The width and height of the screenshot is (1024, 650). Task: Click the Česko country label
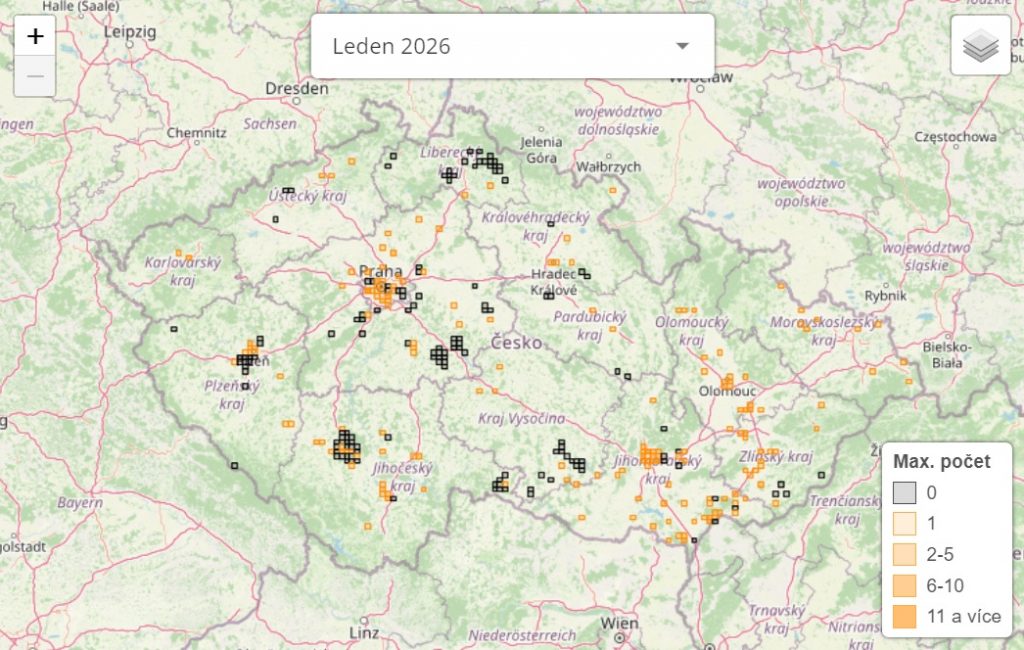click(x=516, y=343)
